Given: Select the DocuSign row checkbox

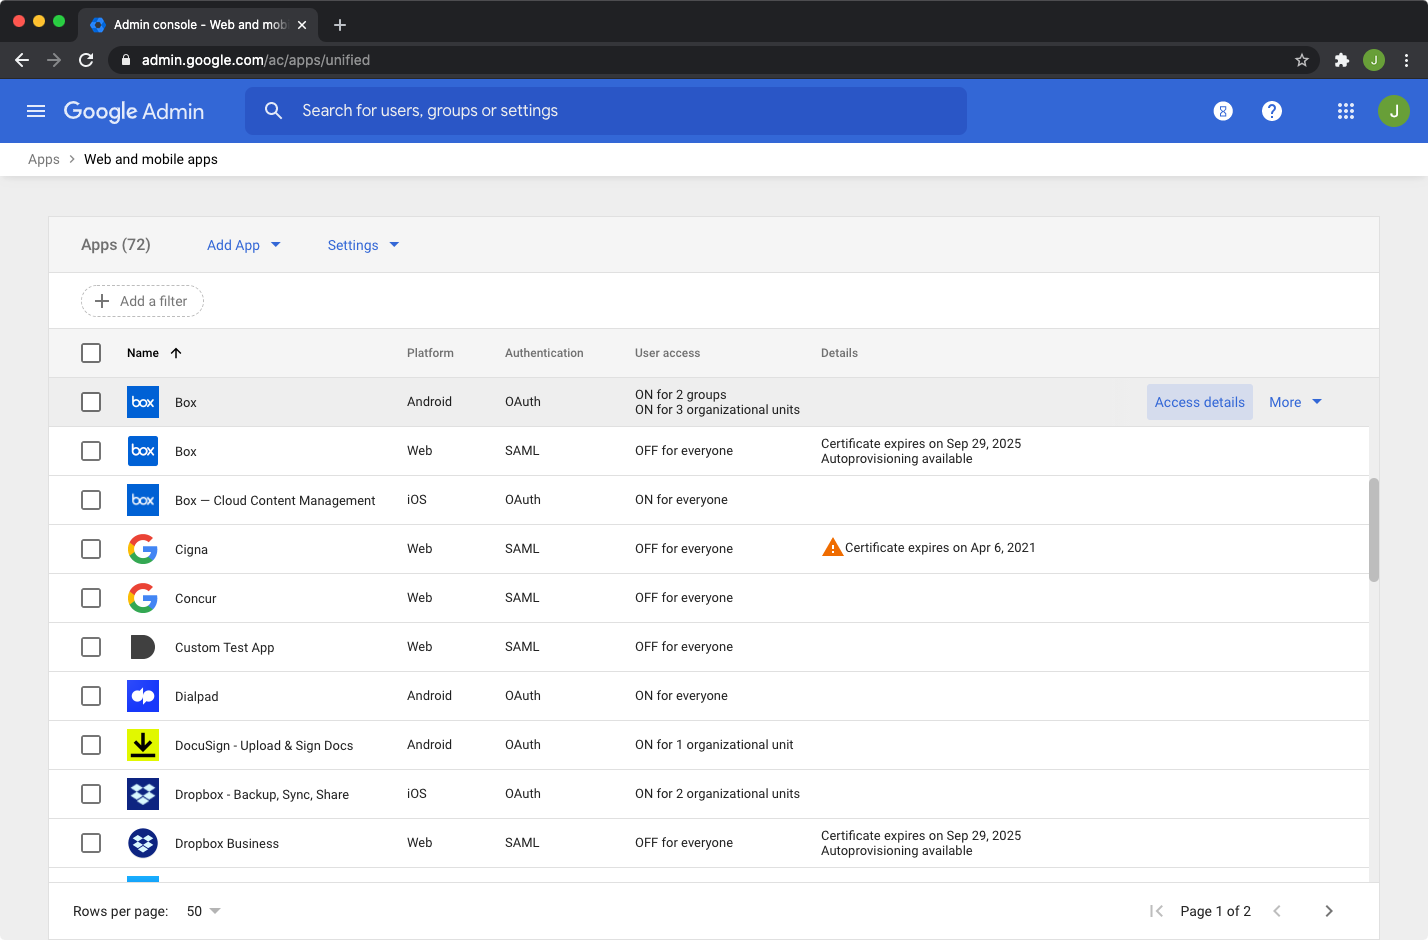Looking at the screenshot, I should pos(91,745).
